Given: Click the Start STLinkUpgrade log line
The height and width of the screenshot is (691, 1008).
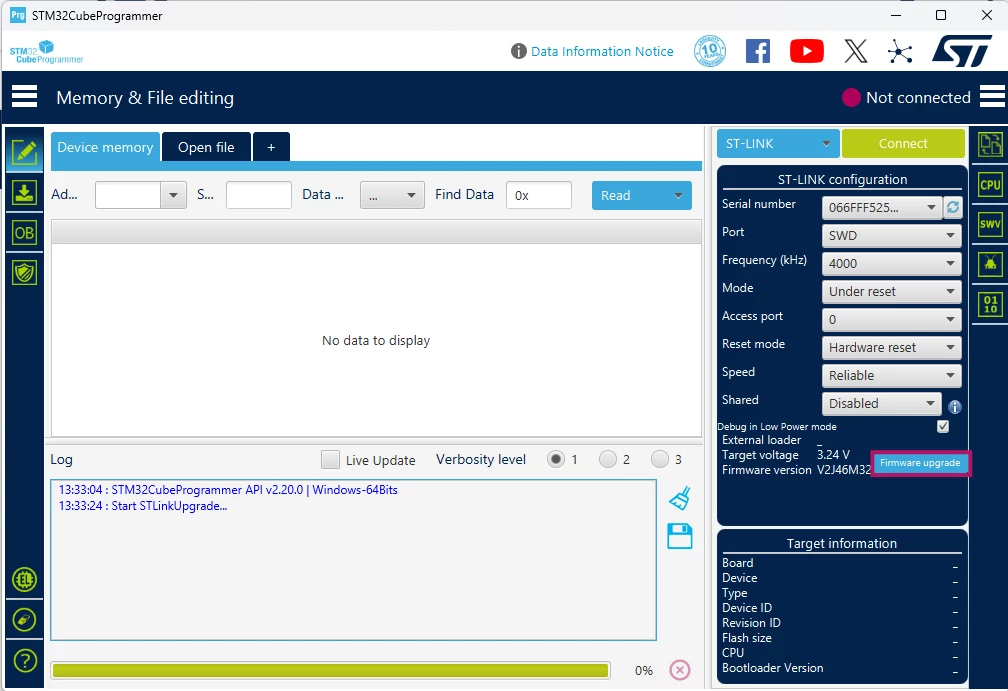Looking at the screenshot, I should pyautogui.click(x=143, y=506).
